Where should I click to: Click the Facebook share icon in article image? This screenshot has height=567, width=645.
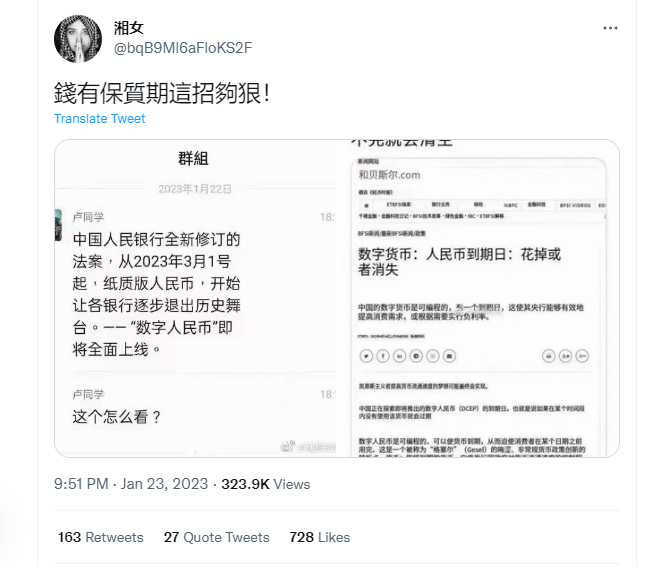pyautogui.click(x=383, y=356)
